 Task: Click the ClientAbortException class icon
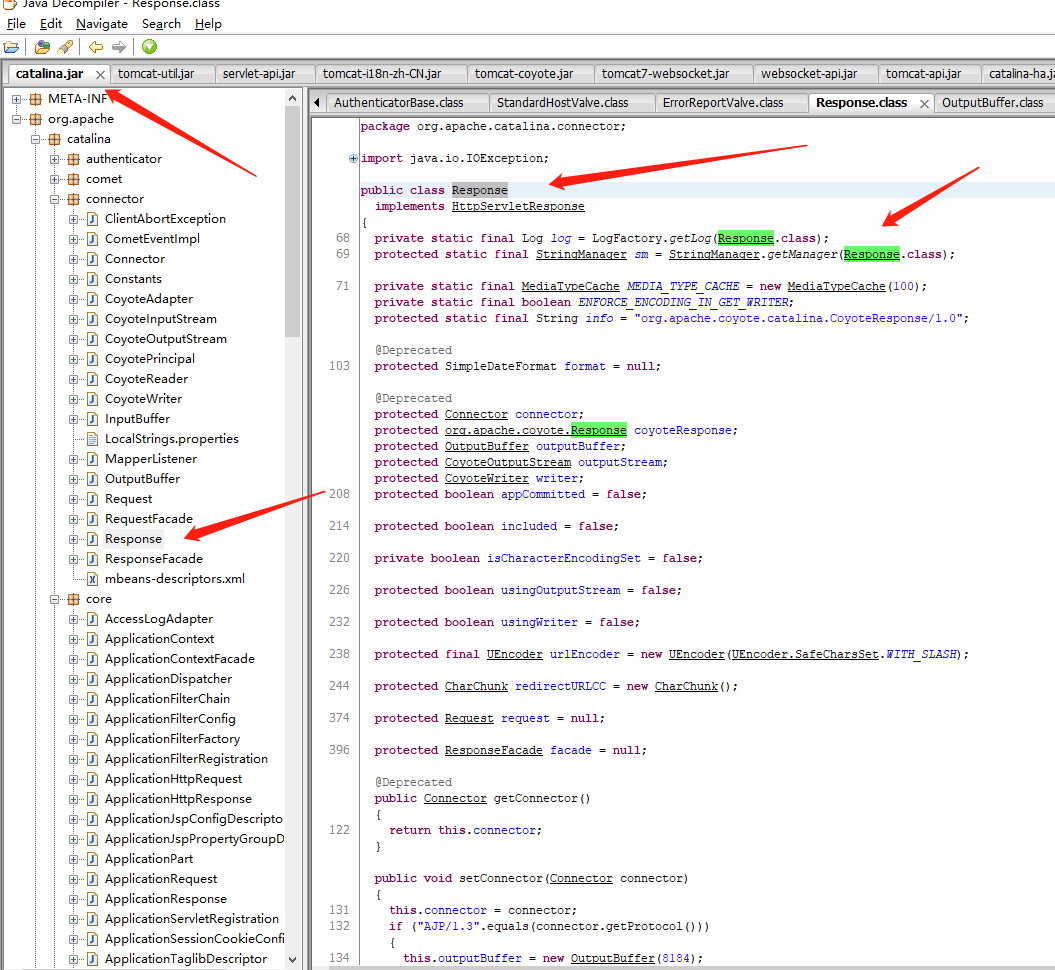pyautogui.click(x=93, y=219)
